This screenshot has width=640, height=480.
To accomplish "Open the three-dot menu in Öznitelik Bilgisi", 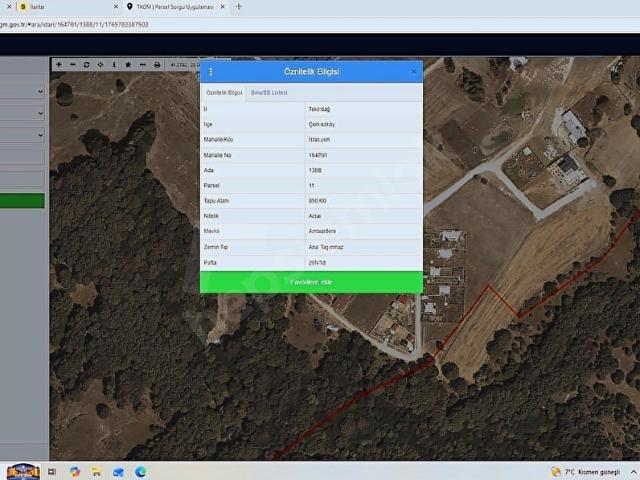I will click(x=211, y=72).
